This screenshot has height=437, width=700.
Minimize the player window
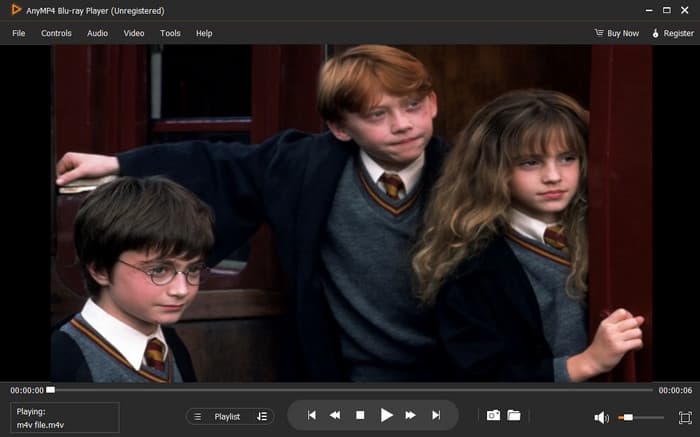coord(649,10)
